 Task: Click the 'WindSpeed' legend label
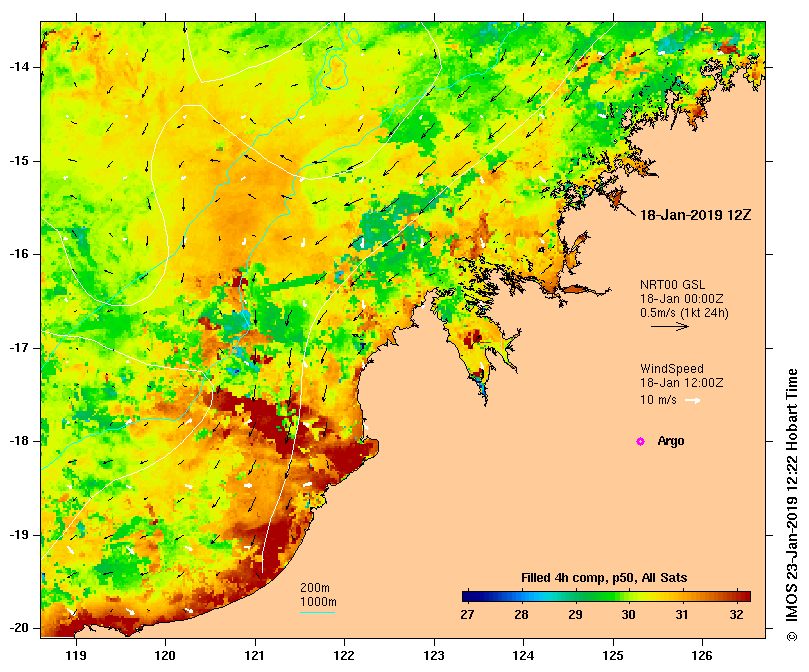click(672, 369)
